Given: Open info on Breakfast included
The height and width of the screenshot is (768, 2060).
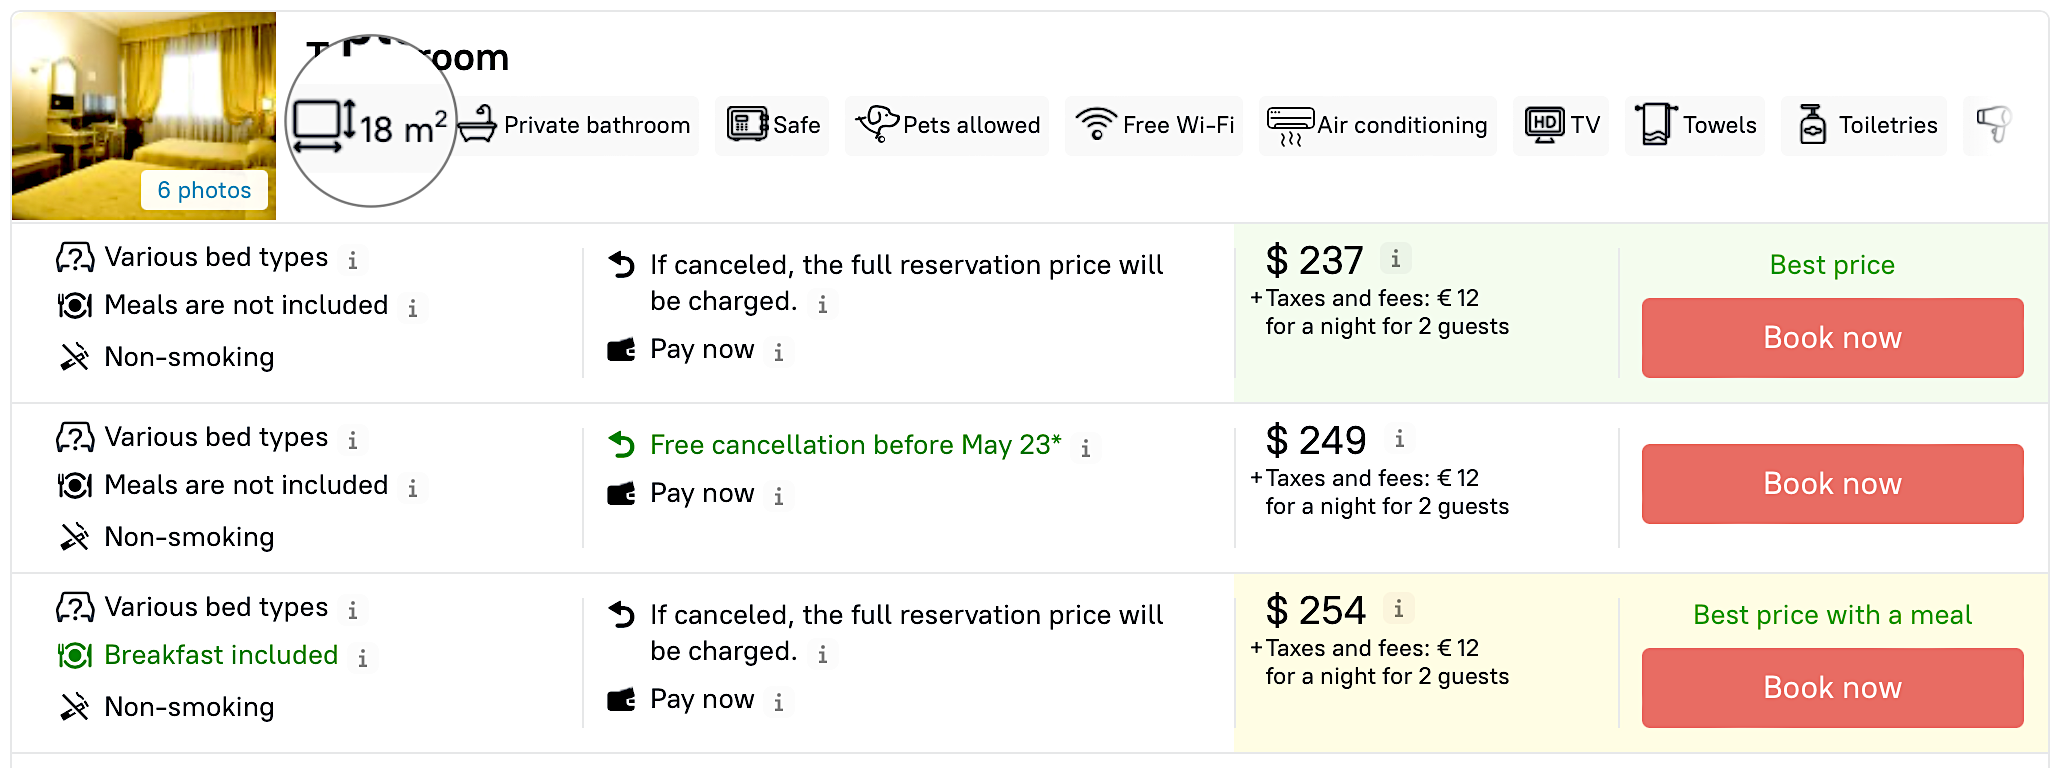Looking at the screenshot, I should coord(363,658).
